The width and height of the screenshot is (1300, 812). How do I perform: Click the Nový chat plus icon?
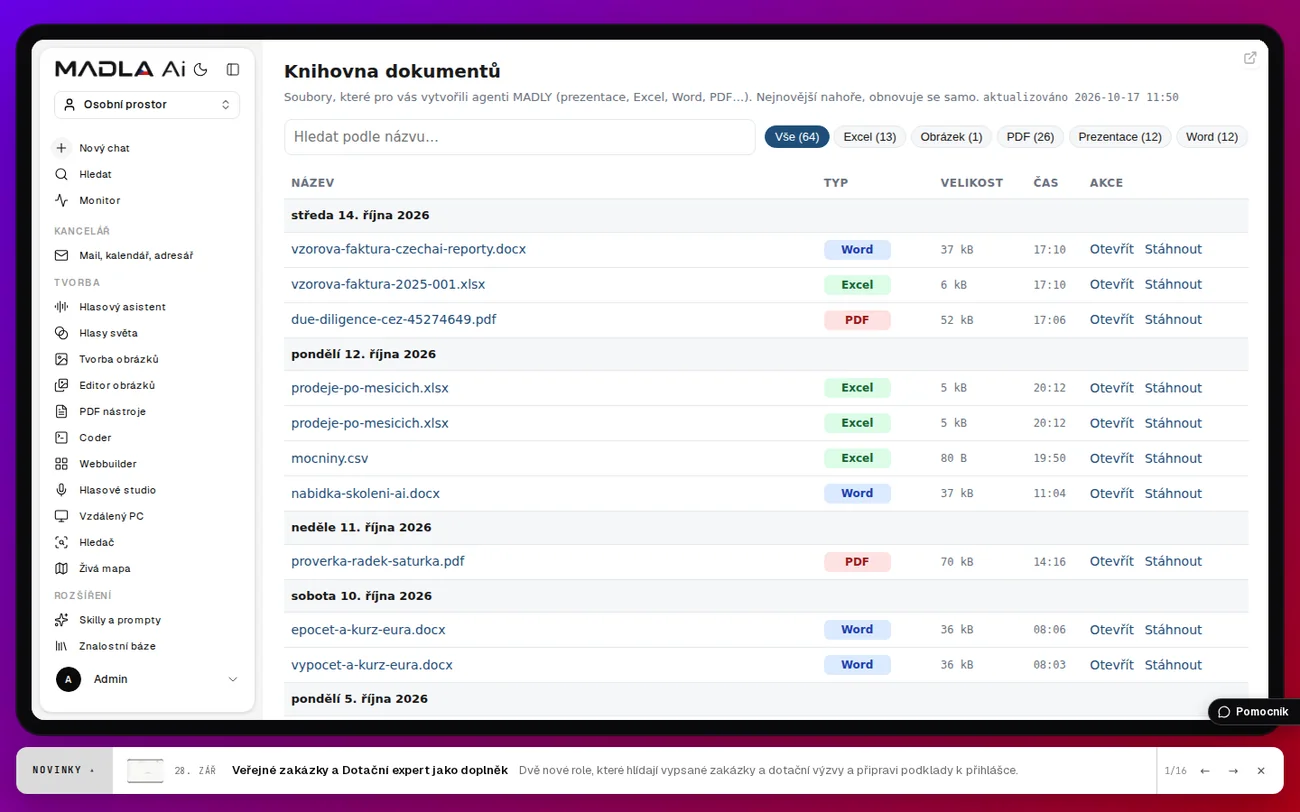point(61,148)
